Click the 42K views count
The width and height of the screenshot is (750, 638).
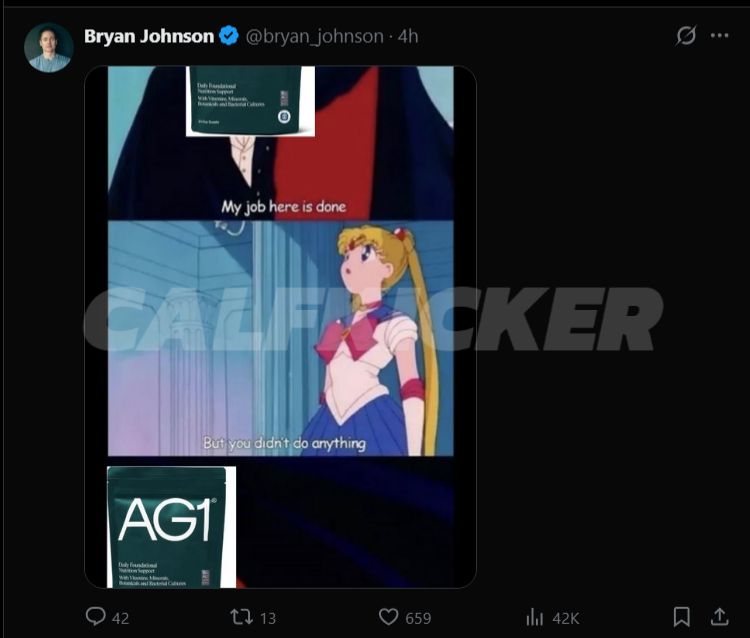coord(566,618)
